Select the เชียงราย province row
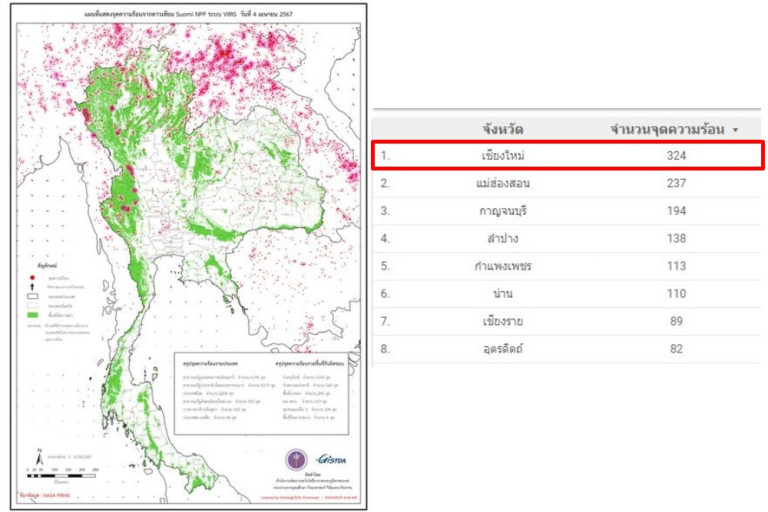768x512 pixels. (x=502, y=322)
